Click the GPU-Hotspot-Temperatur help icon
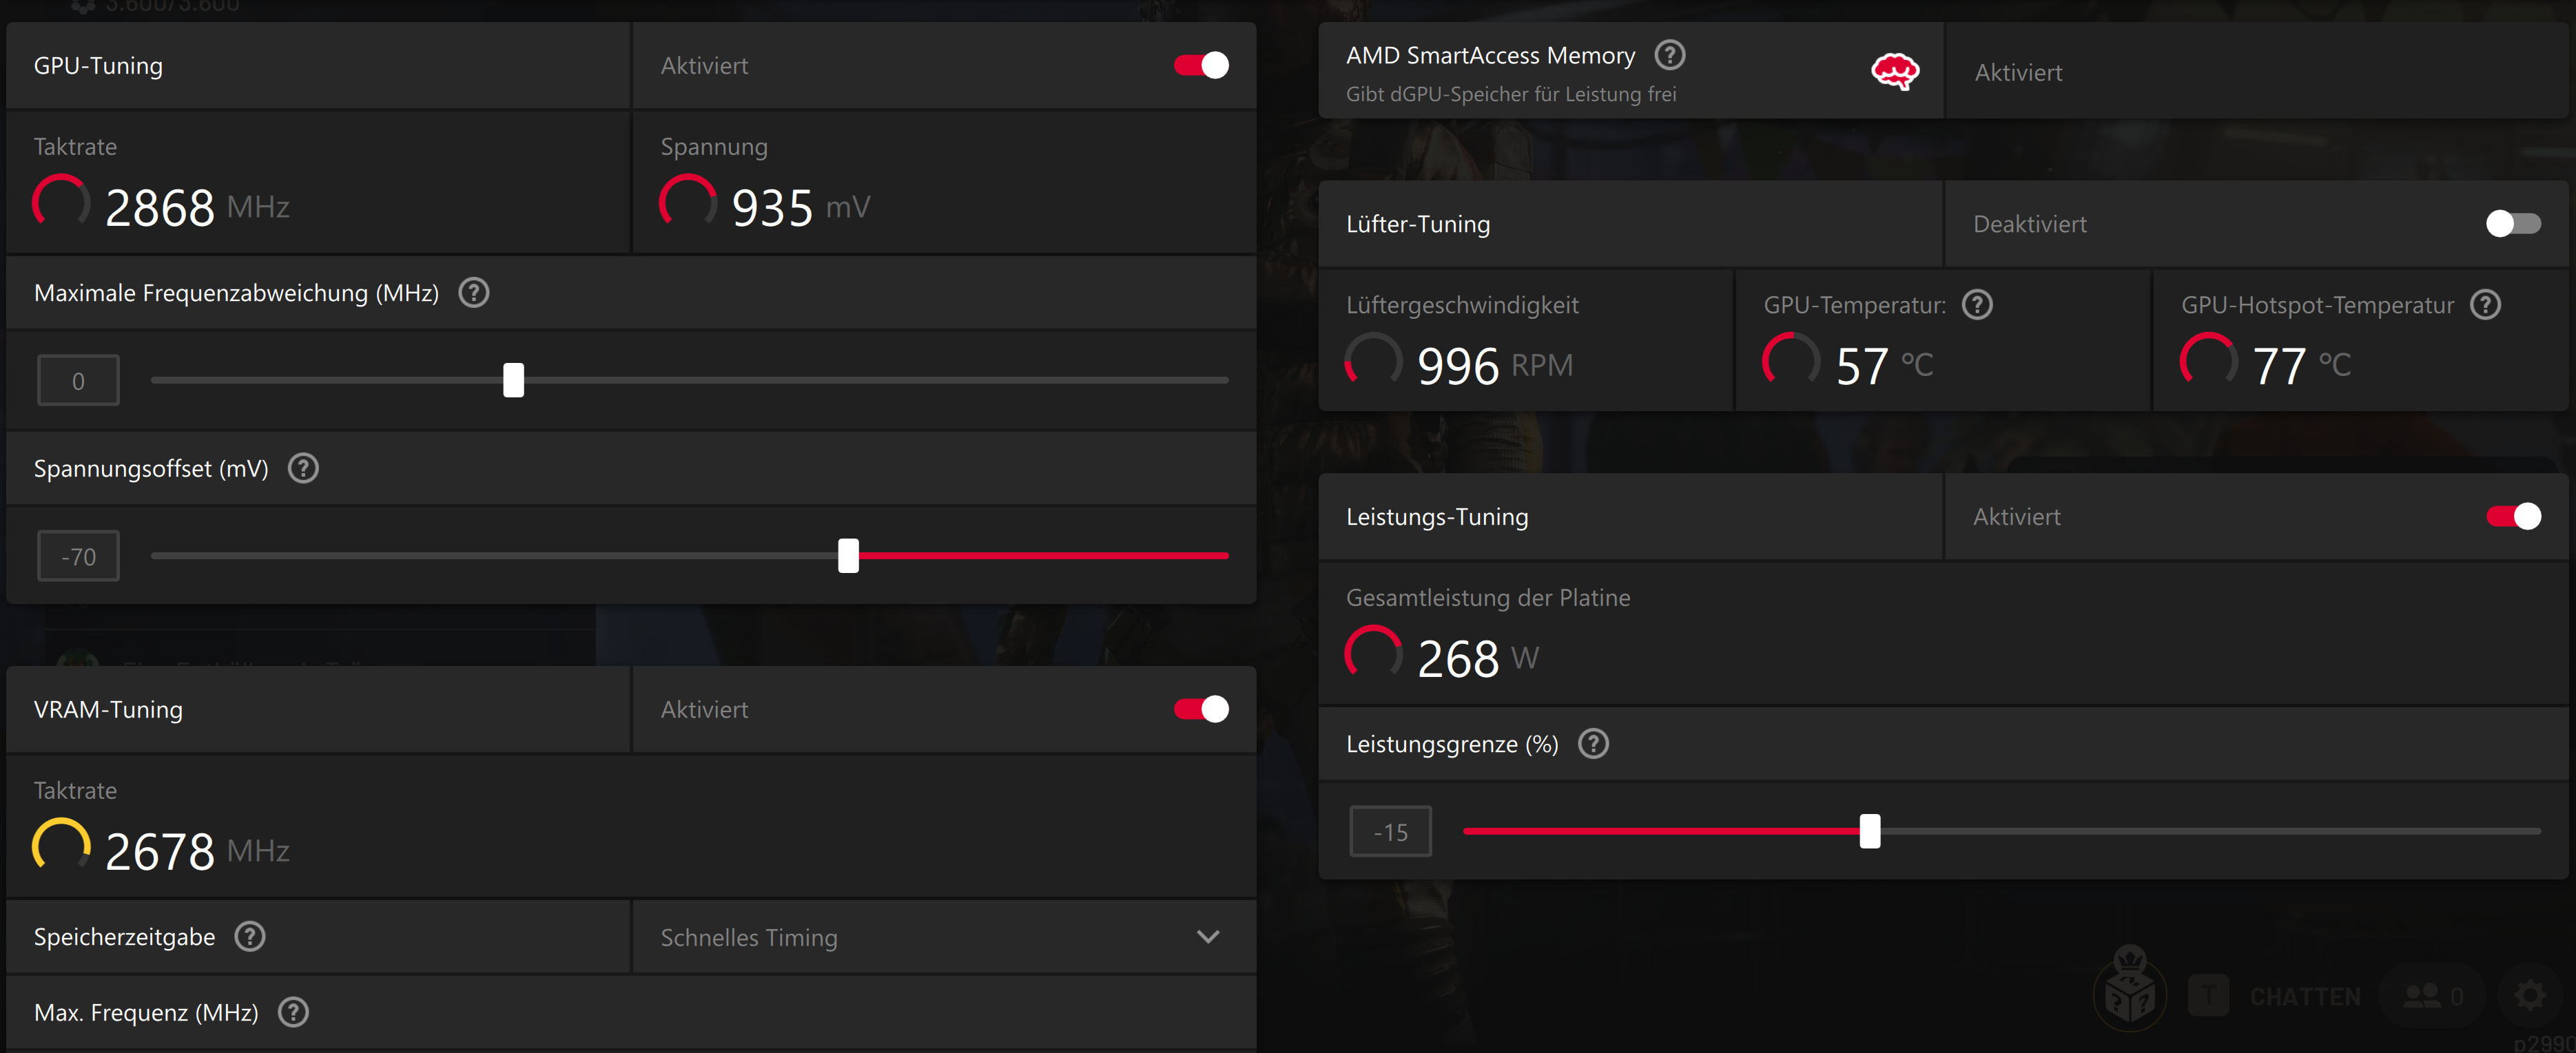 point(2484,304)
